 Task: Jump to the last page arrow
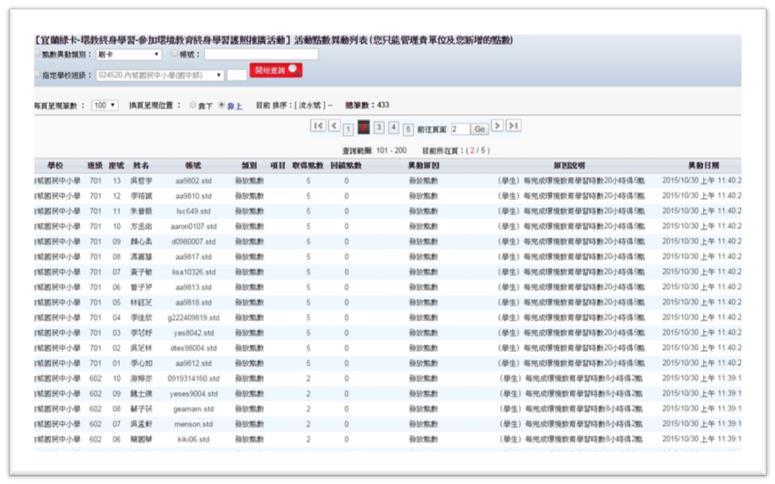513,126
